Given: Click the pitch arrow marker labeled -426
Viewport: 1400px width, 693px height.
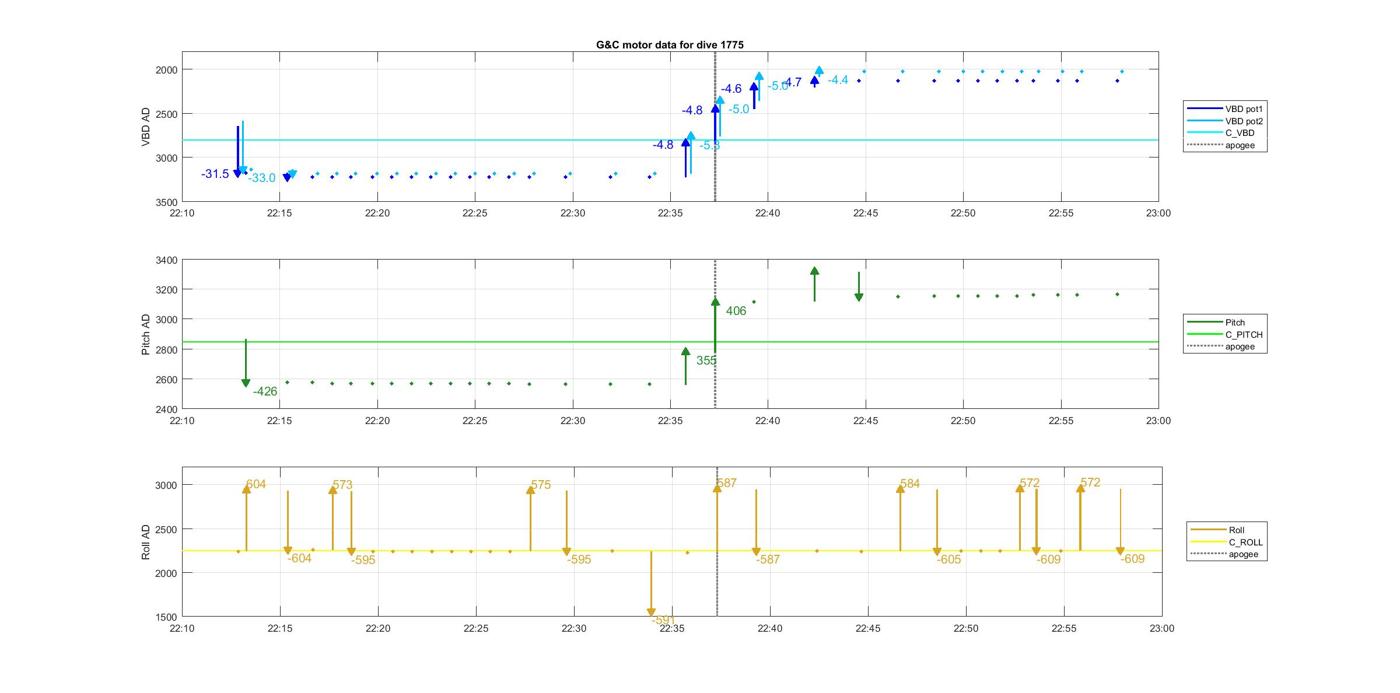Looking at the screenshot, I should (246, 363).
